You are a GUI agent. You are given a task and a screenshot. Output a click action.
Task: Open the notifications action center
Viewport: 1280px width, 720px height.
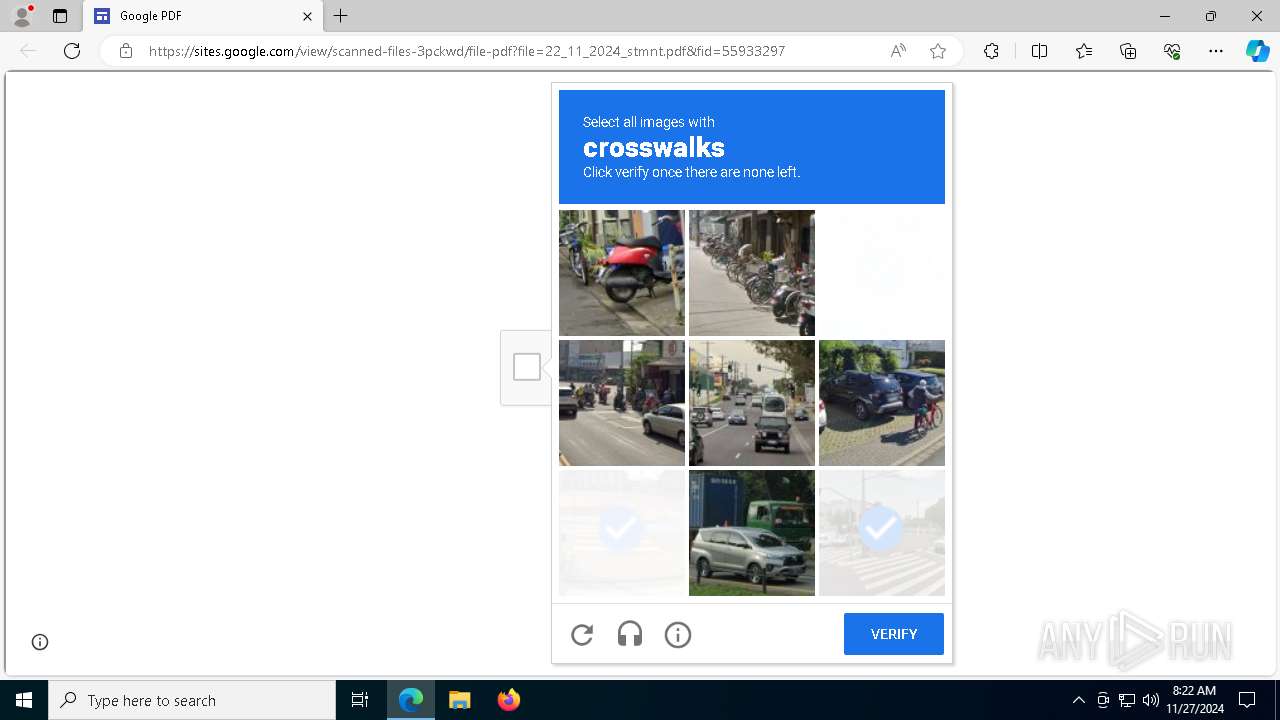1247,700
